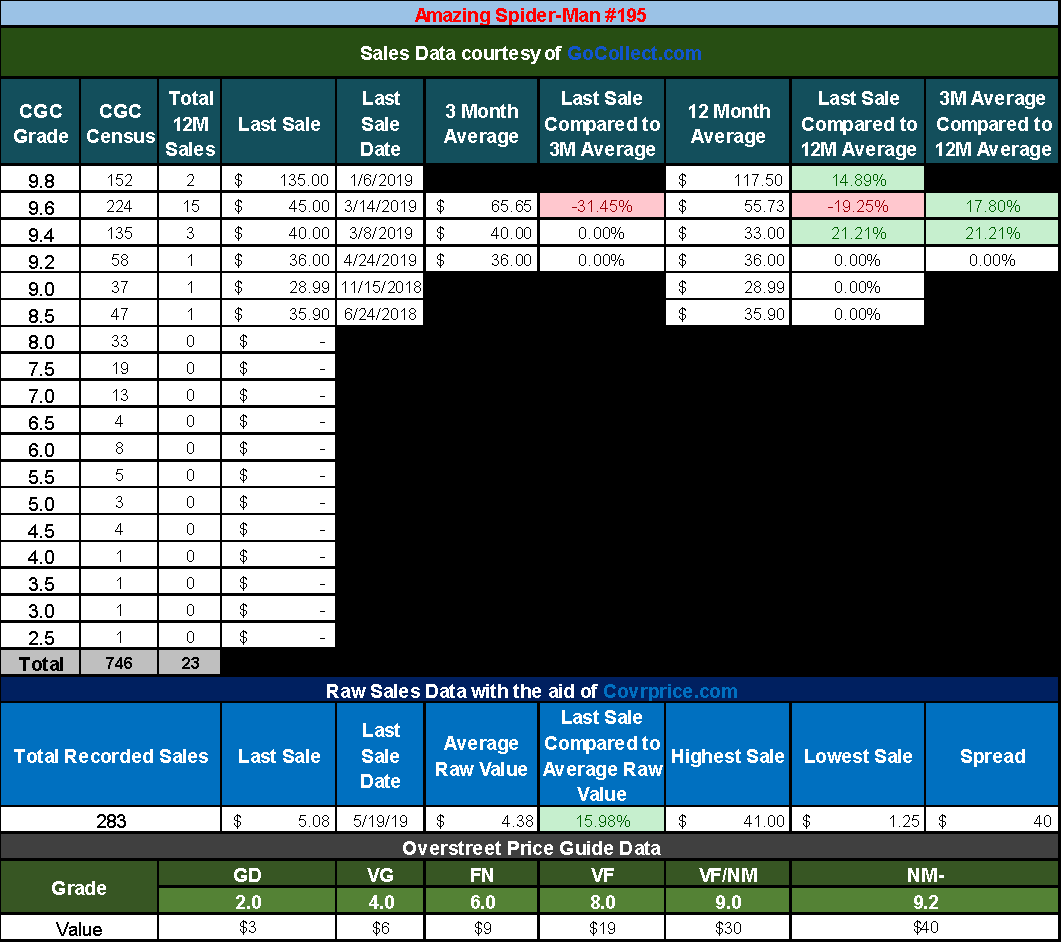Viewport: 1061px width, 942px height.
Task: Select the 17.80% green cell
Action: click(992, 206)
